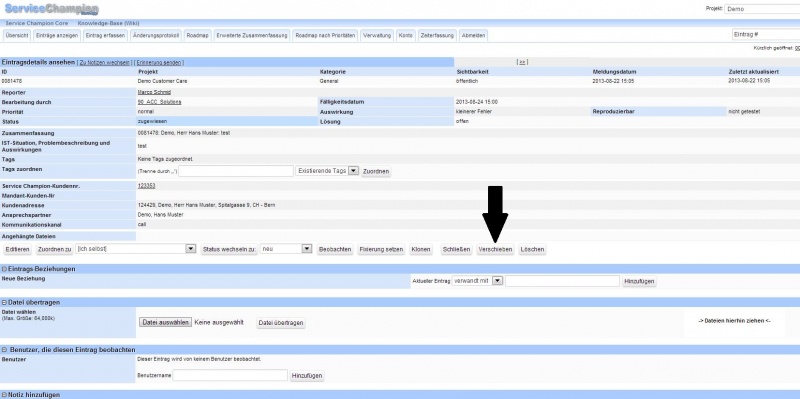Select the Fälligkeitsdatum value 2013-08-24 15:00
The image size is (800, 399).
point(477,102)
